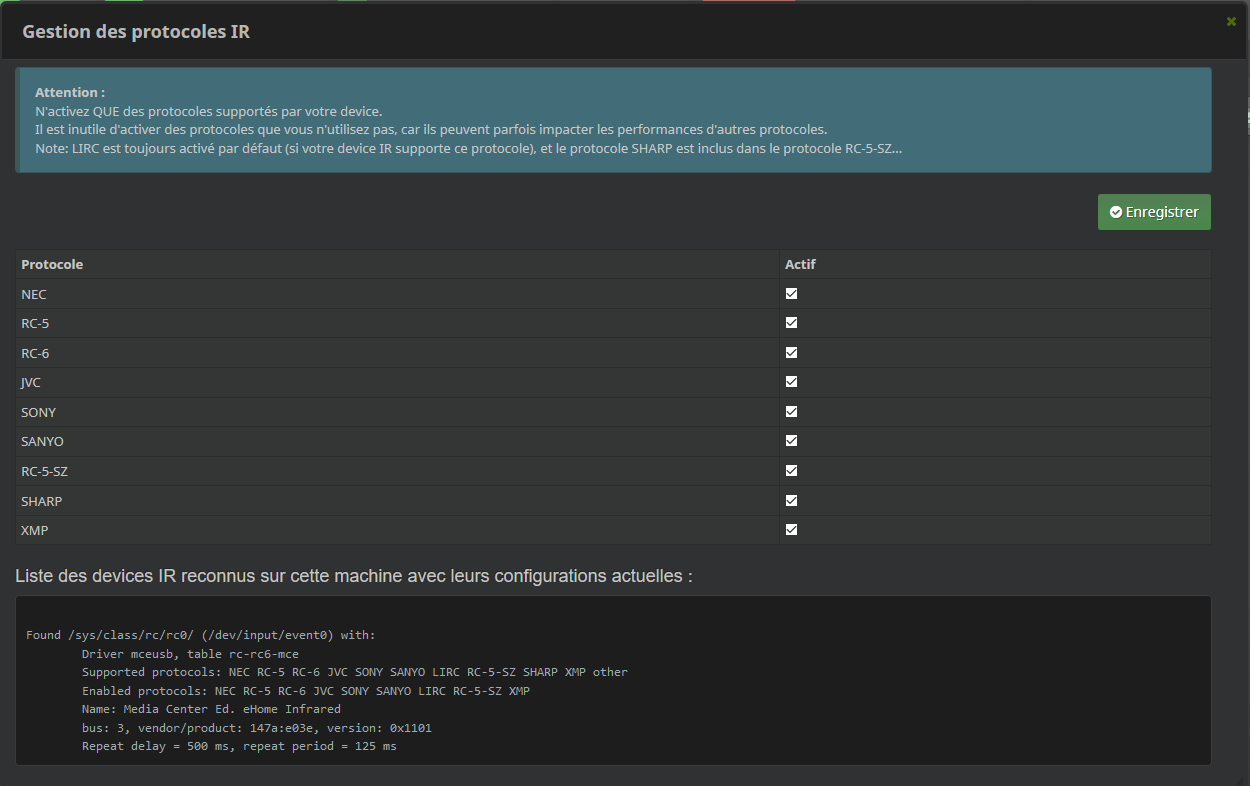Click the Protocole column header
This screenshot has width=1250, height=786.
[52, 265]
